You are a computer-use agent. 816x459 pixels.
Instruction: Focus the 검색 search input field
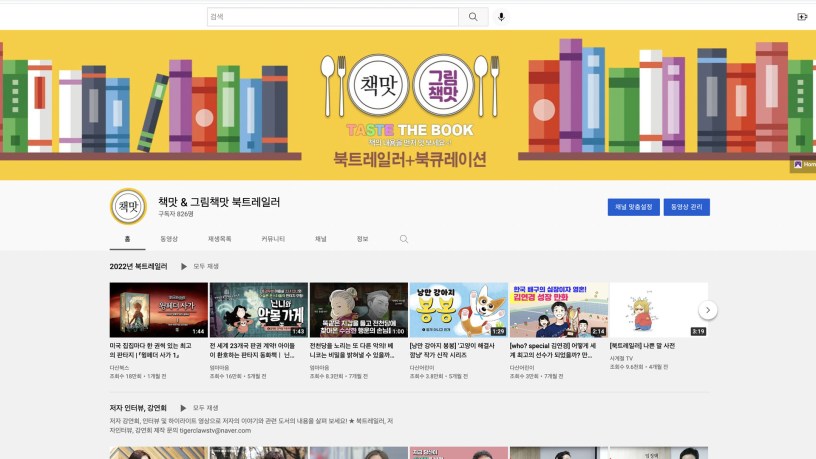tap(332, 17)
